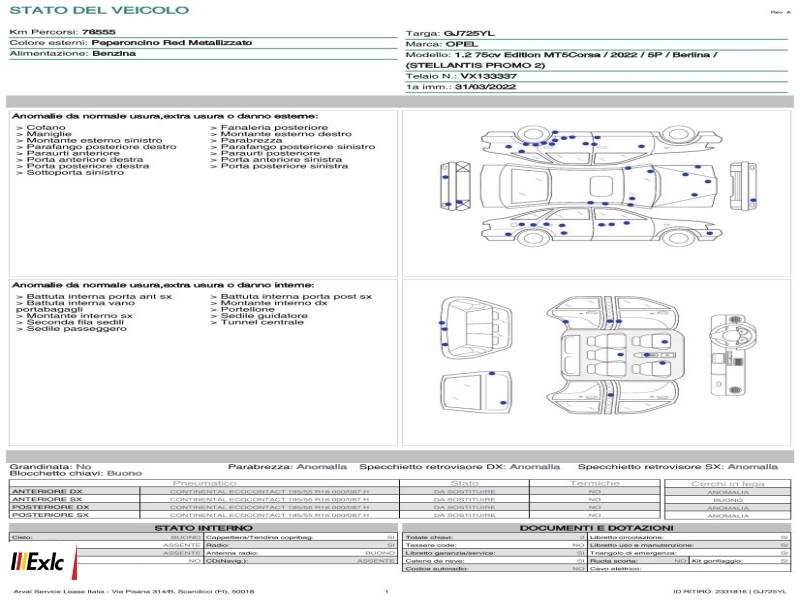Click the rear-view car diagram at far right
Image resolution: width=800 pixels, height=600 pixels.
pyautogui.click(x=742, y=186)
